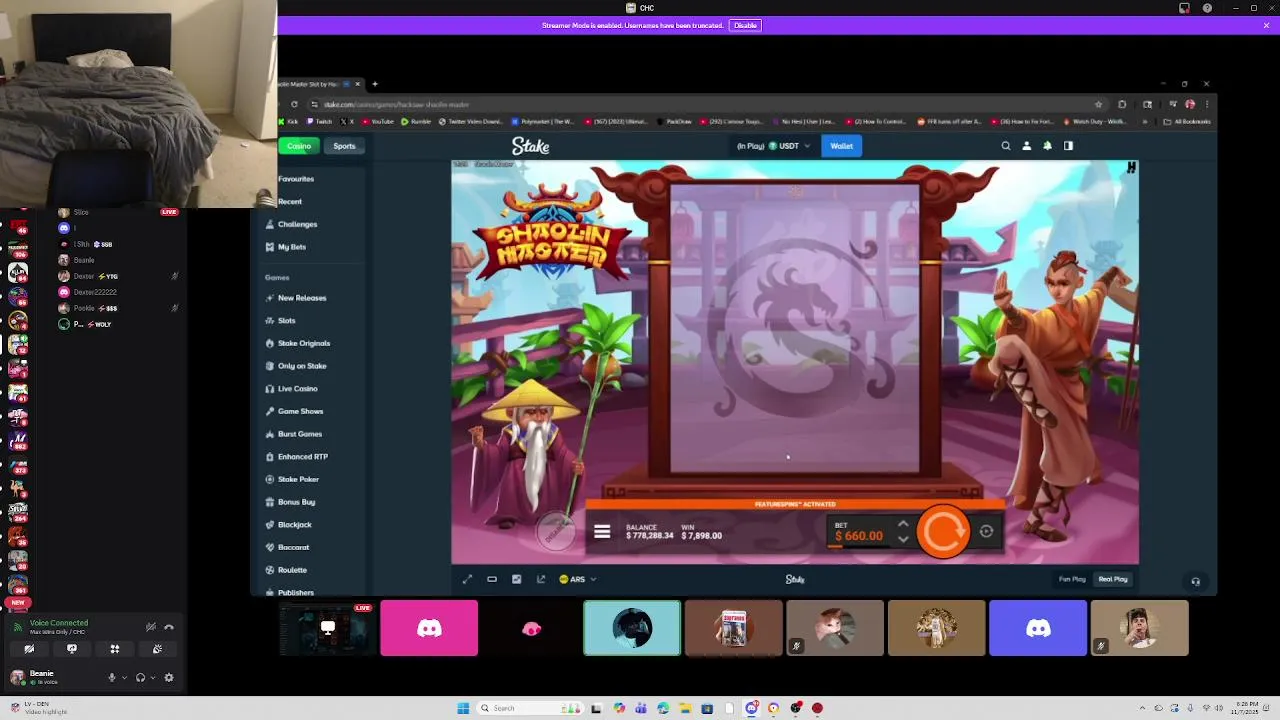Reload the browser page
Viewport: 1280px width, 720px height.
pos(294,104)
